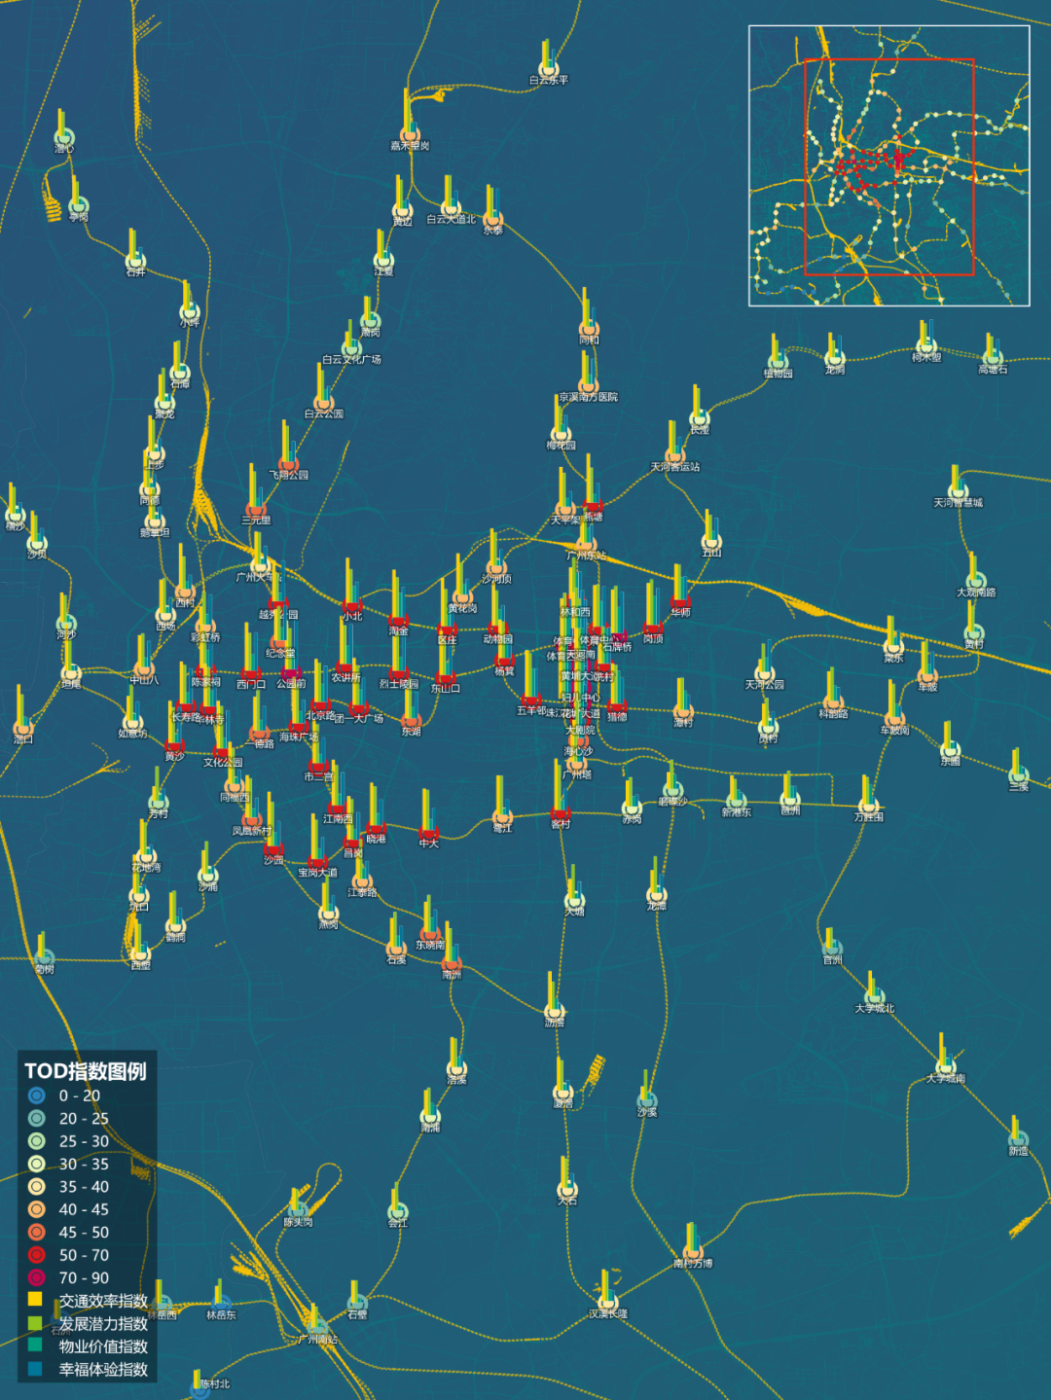Select the 五山 station marker
Screen dimensions: 1051x1400
click(x=711, y=541)
